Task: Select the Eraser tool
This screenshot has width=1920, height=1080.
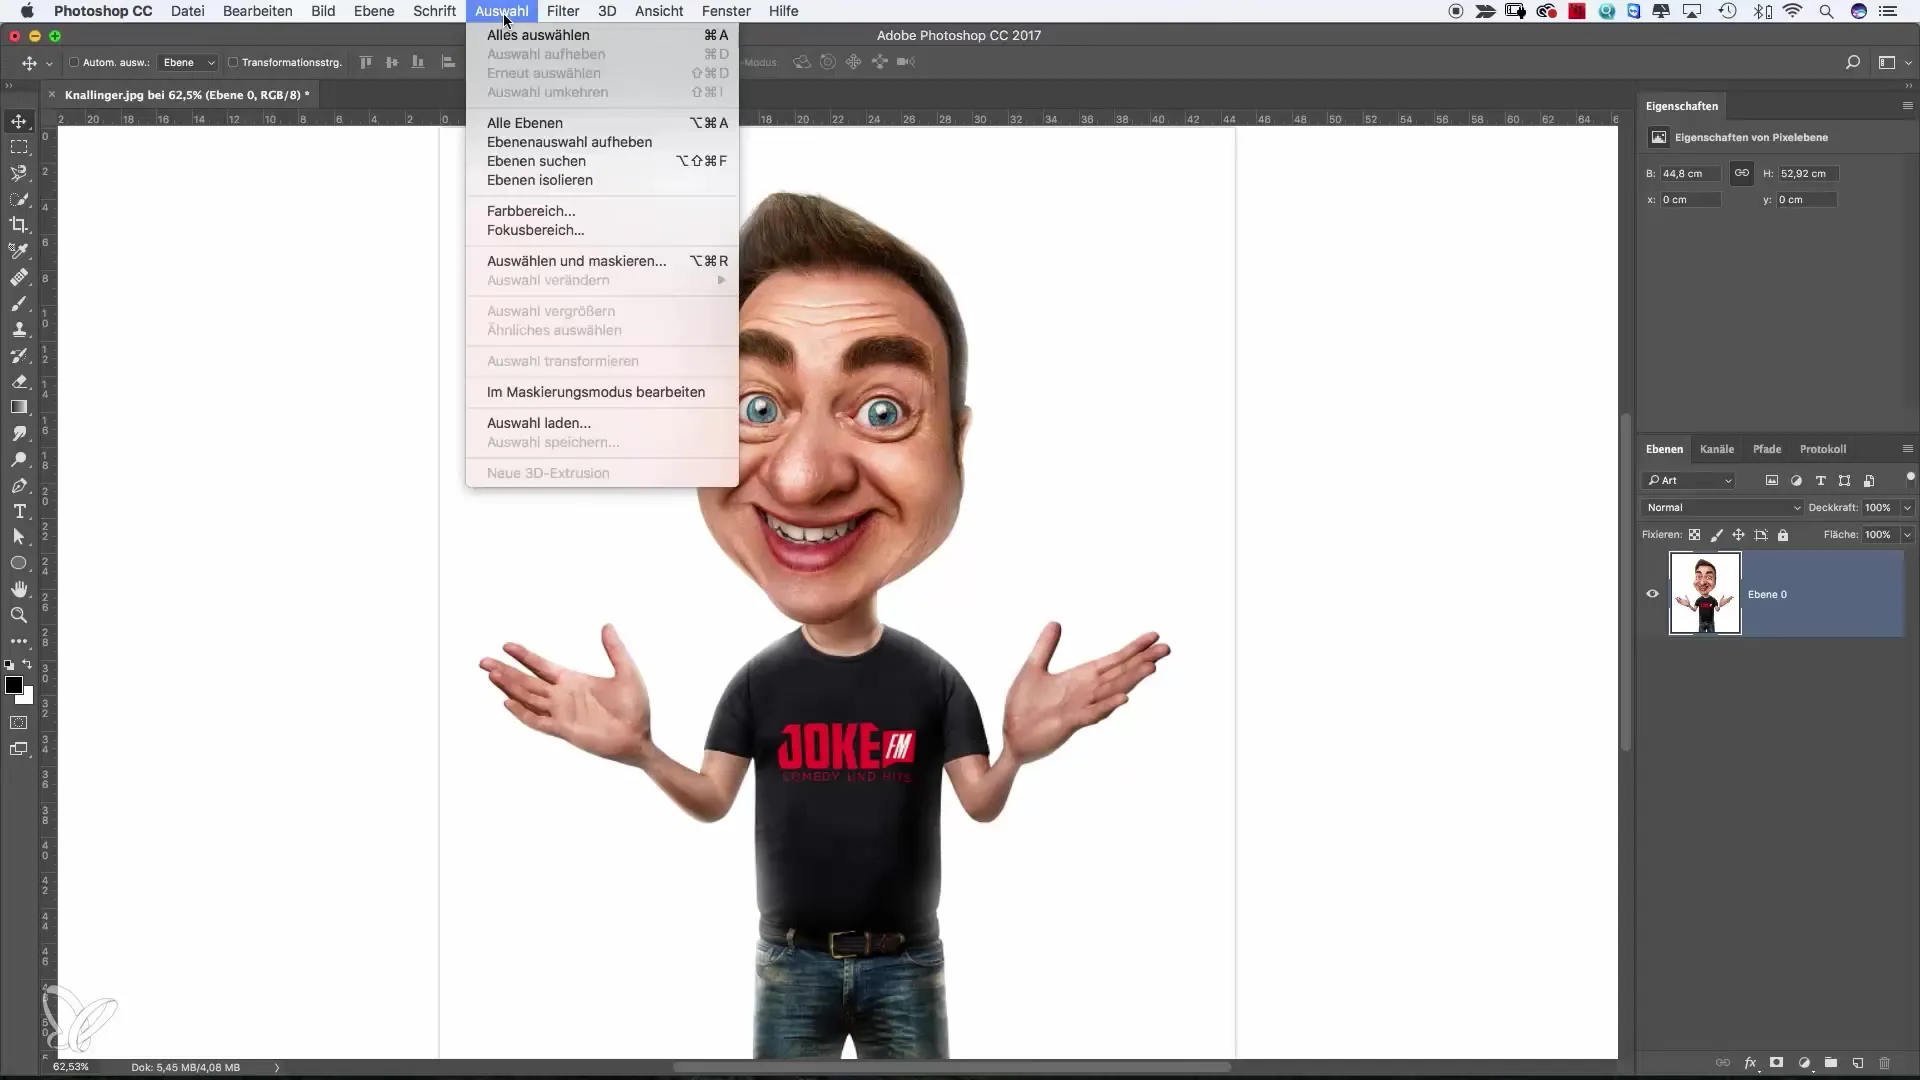Action: tap(19, 381)
